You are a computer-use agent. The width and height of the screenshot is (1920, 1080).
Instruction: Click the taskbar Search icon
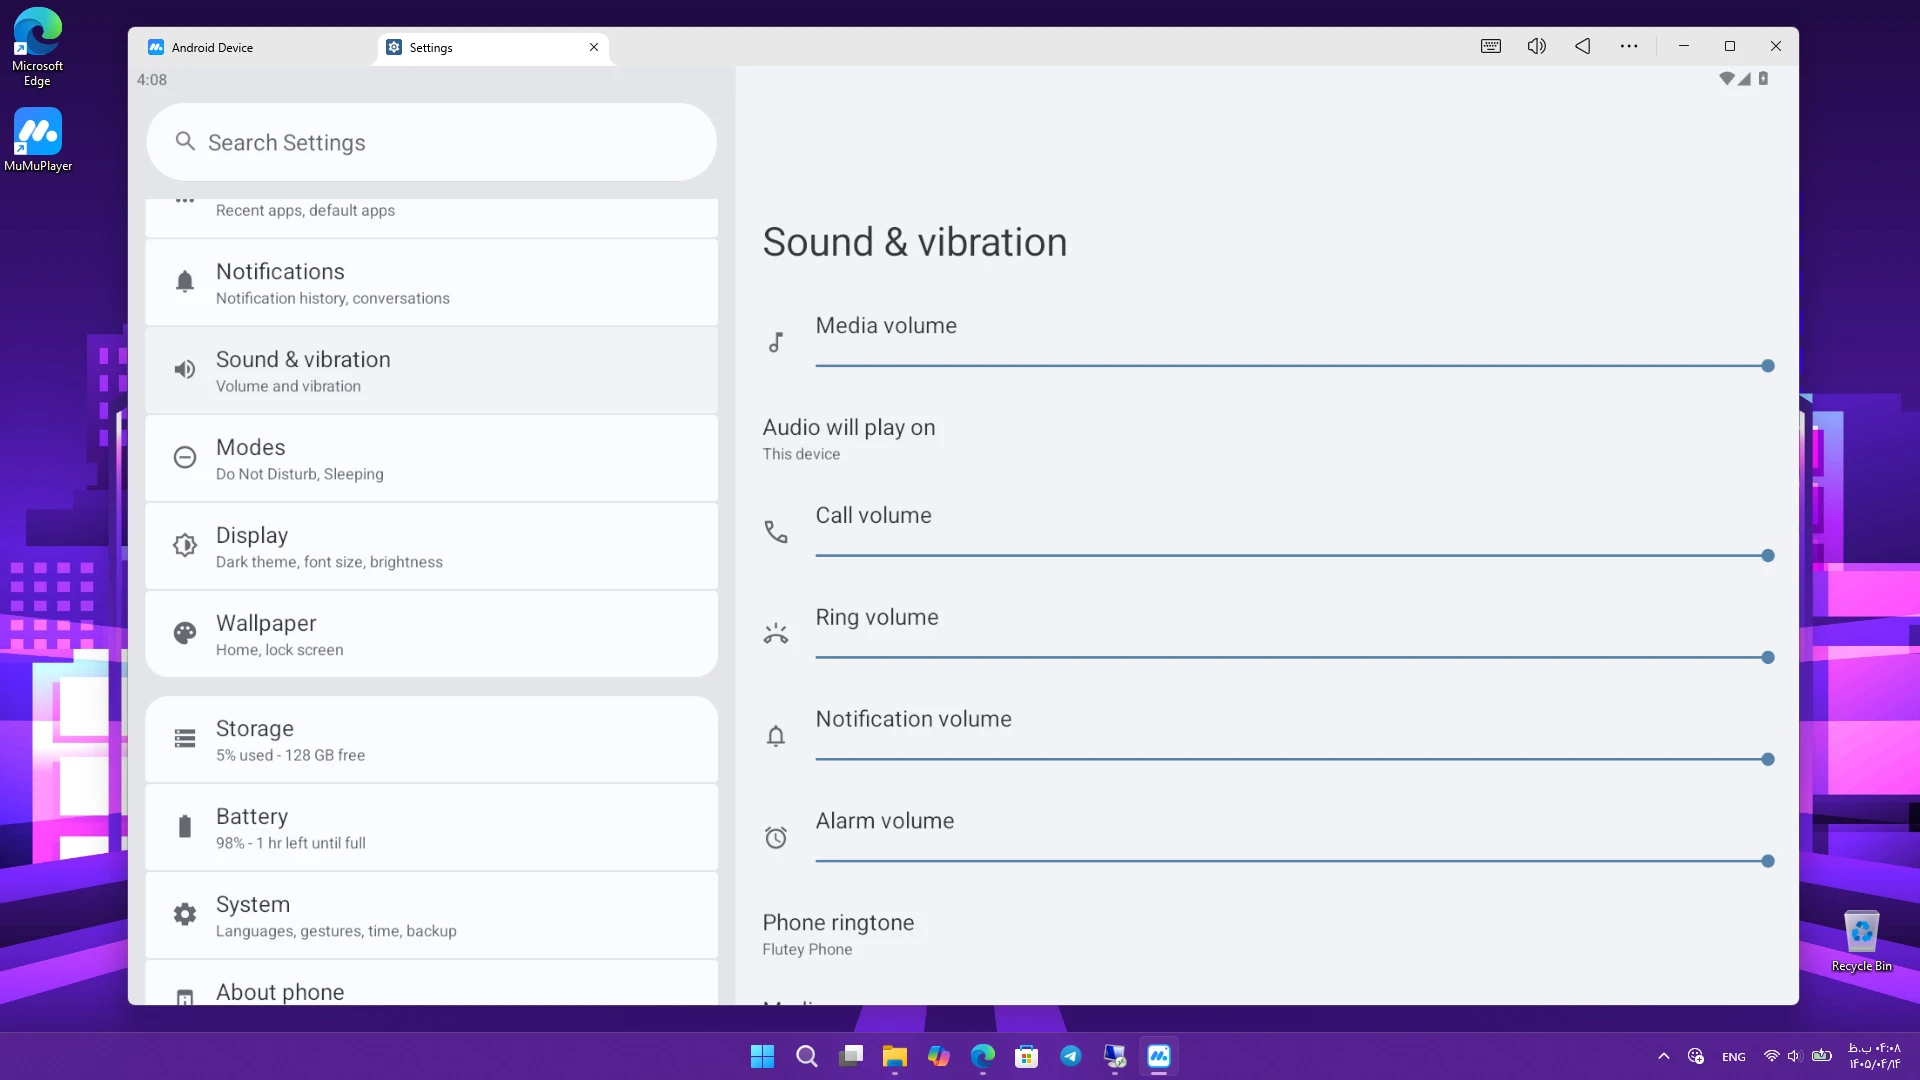click(806, 1056)
